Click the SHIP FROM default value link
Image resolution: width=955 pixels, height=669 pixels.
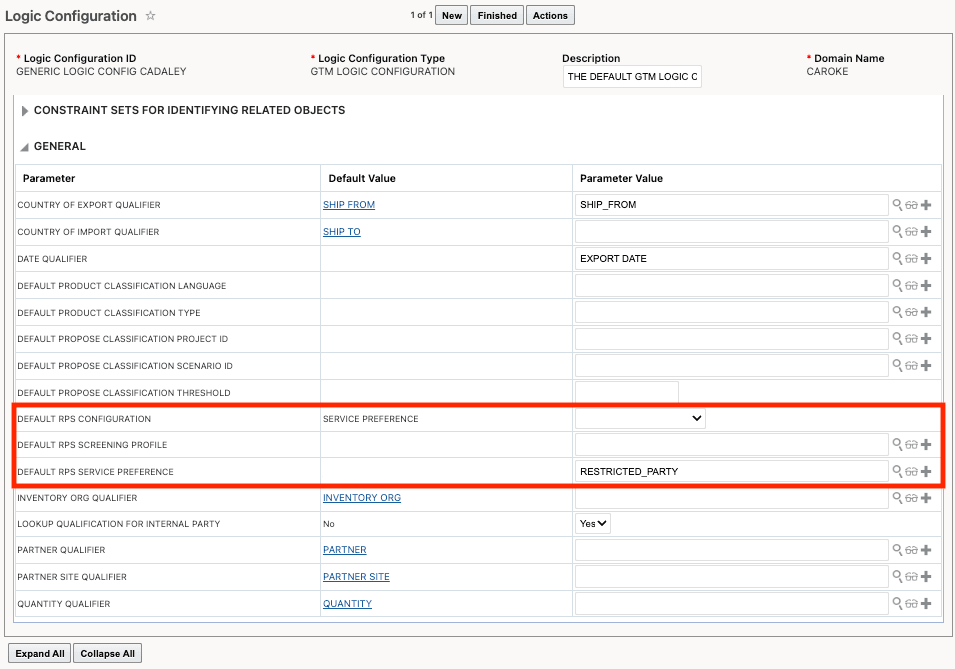349,204
